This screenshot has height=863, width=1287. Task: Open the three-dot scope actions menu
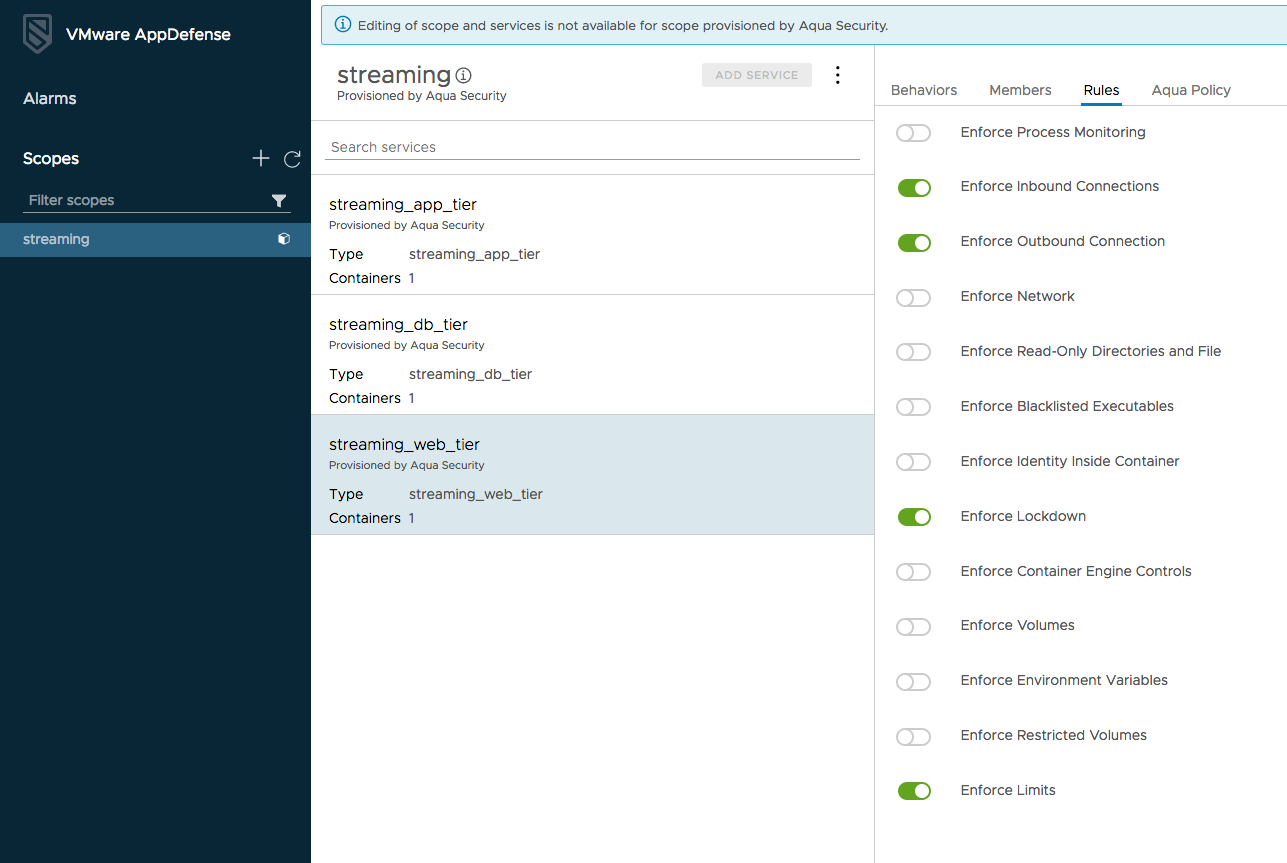pos(838,75)
